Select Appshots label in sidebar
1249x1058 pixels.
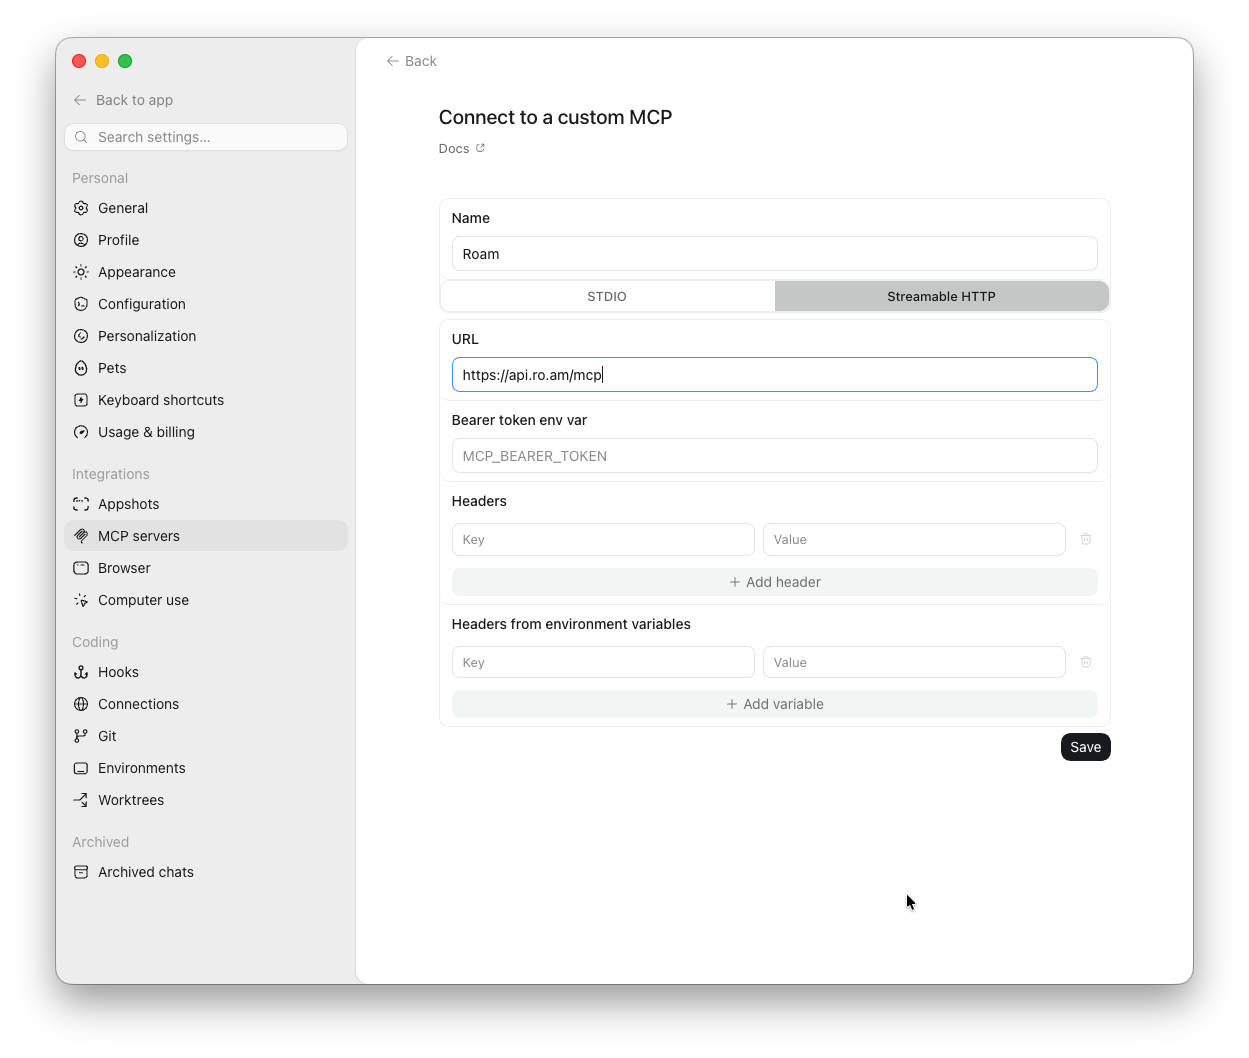point(129,504)
